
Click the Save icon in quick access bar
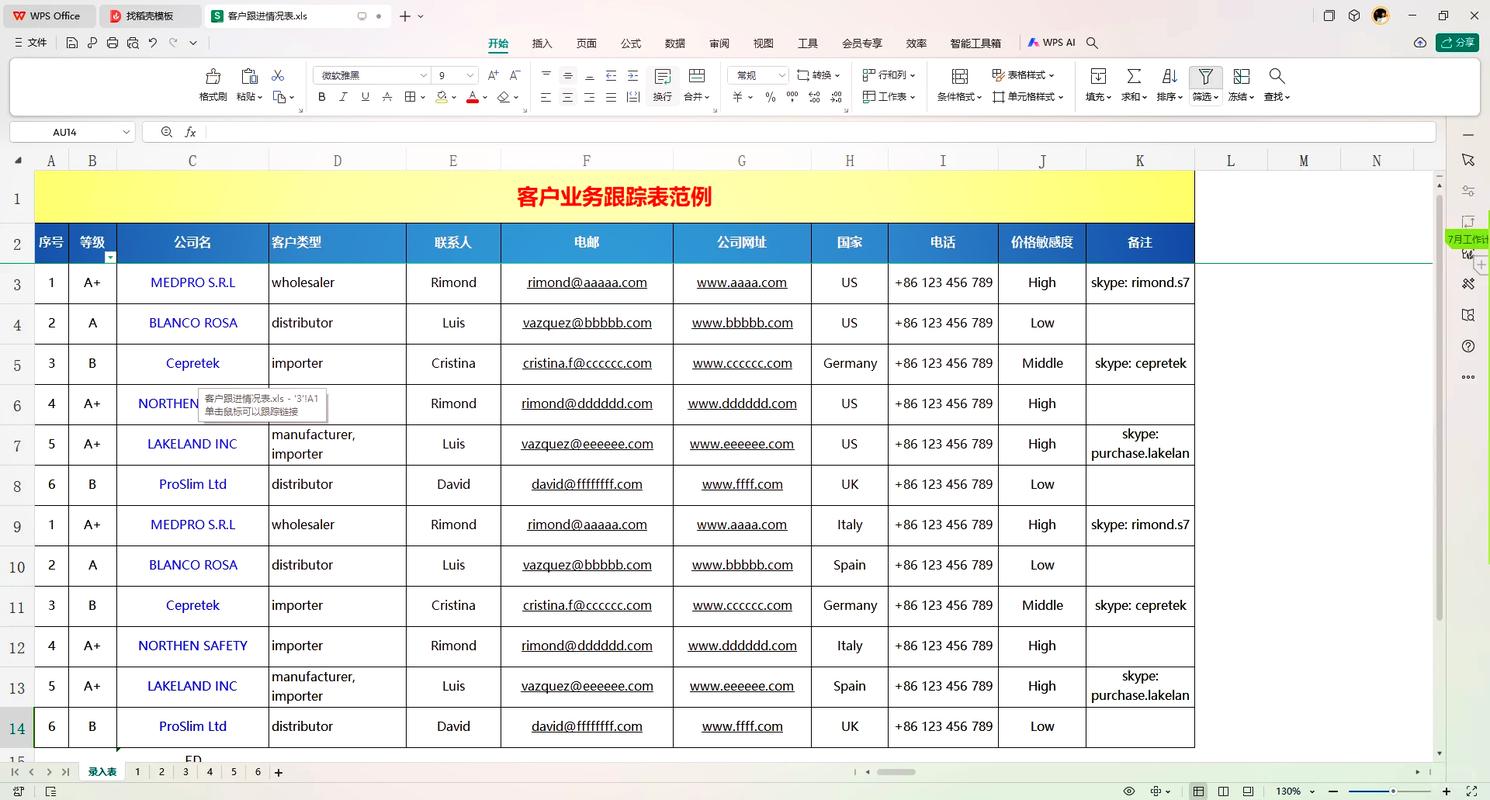[x=72, y=43]
